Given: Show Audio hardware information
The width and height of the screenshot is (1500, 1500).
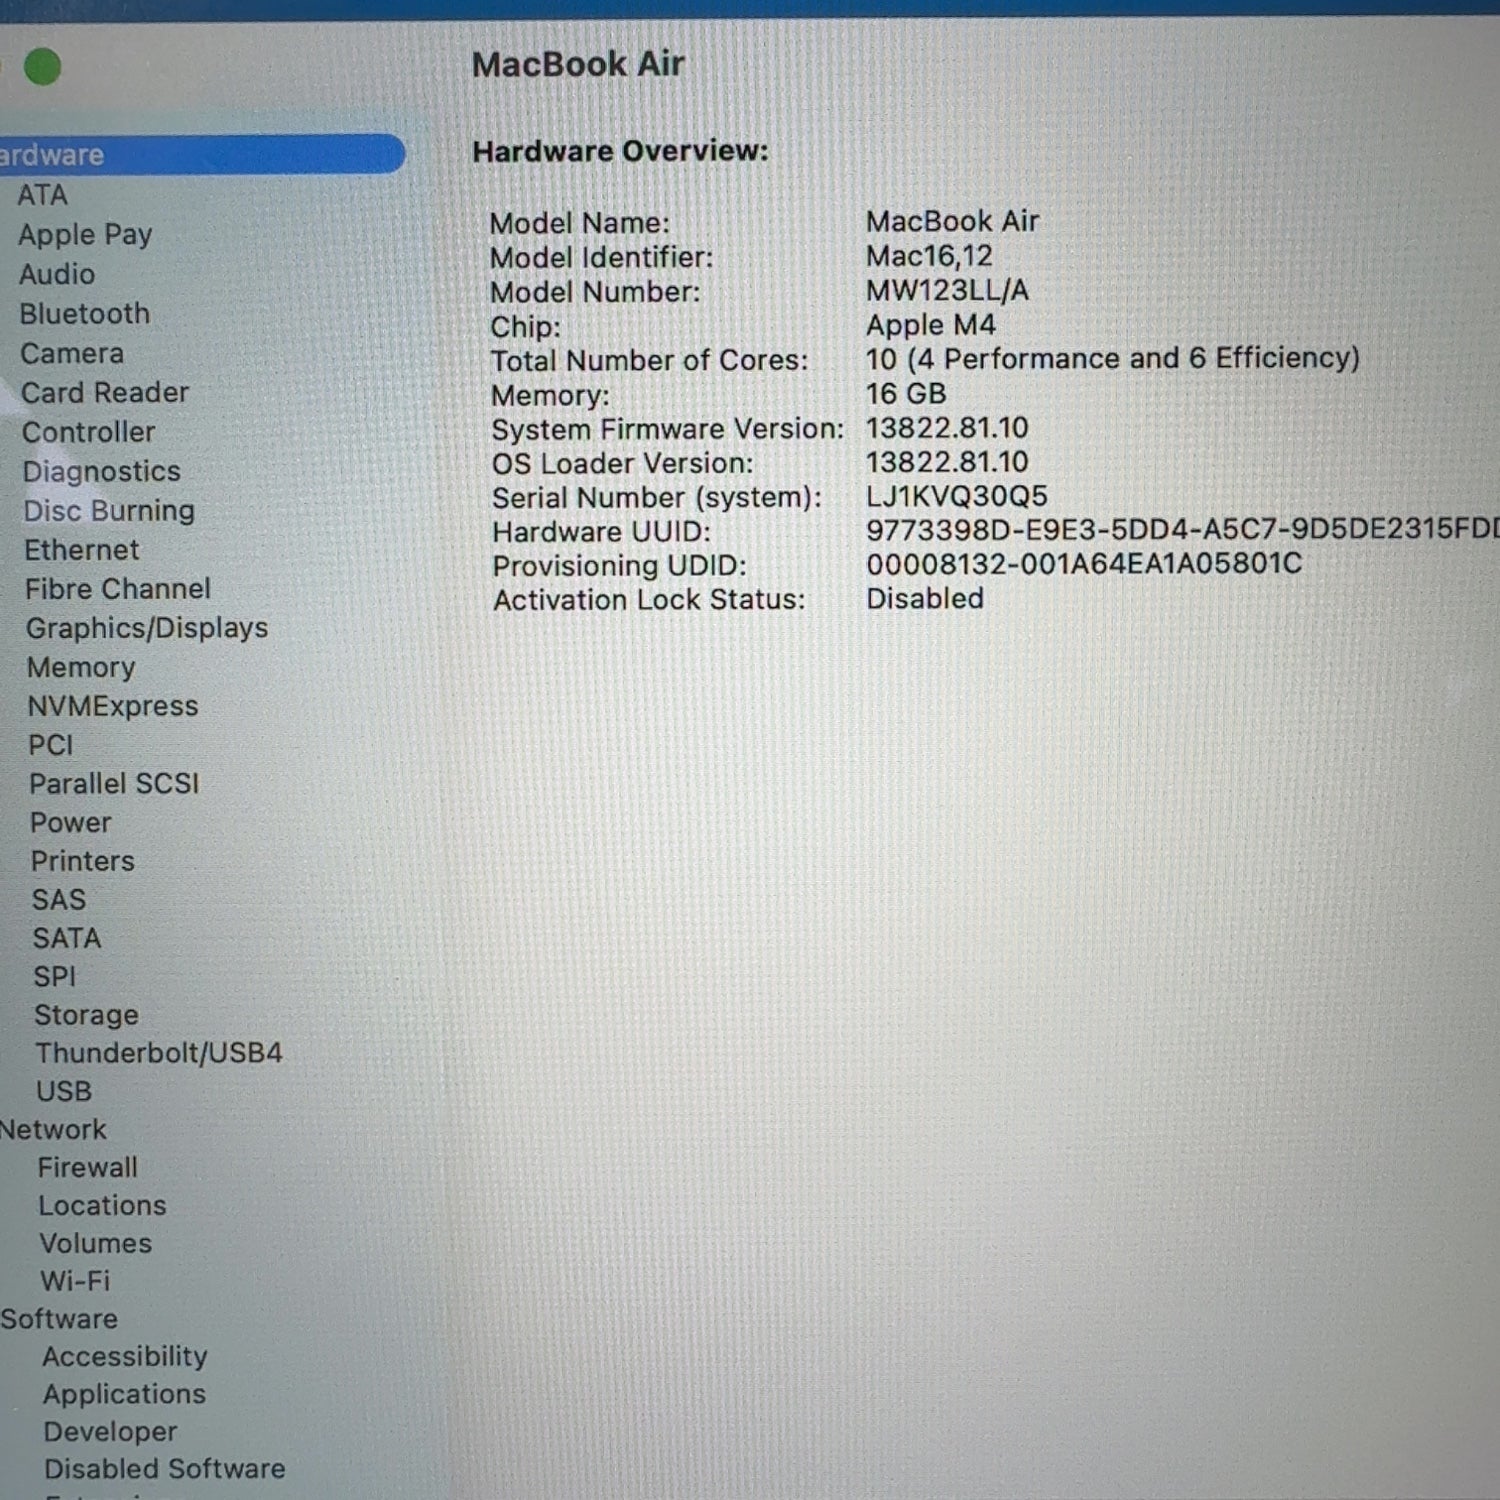Looking at the screenshot, I should [57, 274].
